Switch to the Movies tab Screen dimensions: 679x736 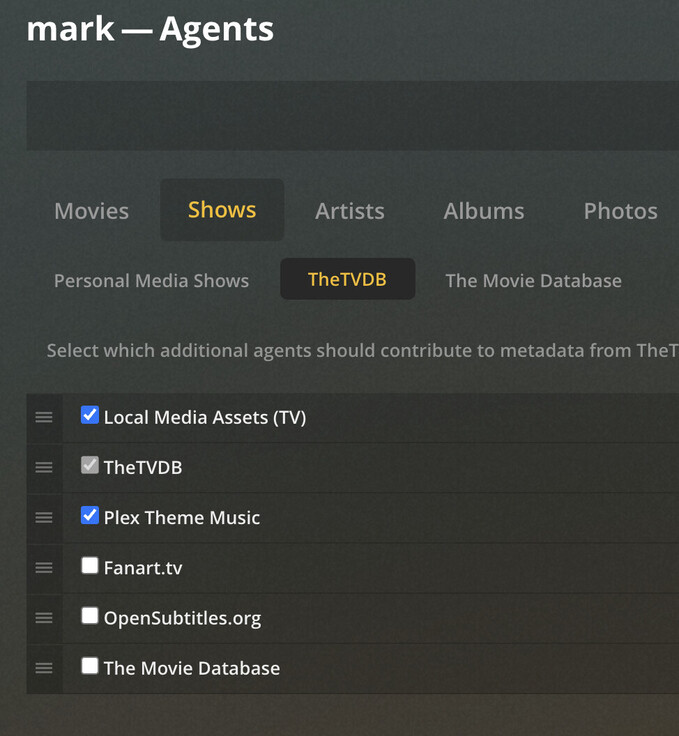91,211
